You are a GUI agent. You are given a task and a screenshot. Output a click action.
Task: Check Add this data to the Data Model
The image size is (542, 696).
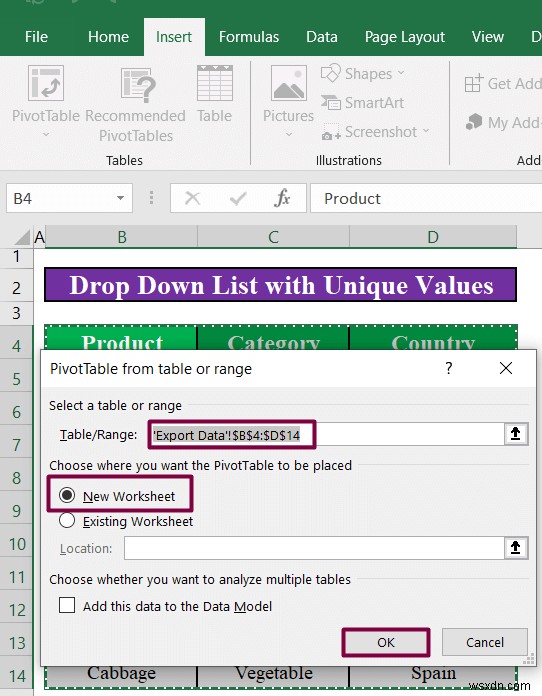pos(67,605)
